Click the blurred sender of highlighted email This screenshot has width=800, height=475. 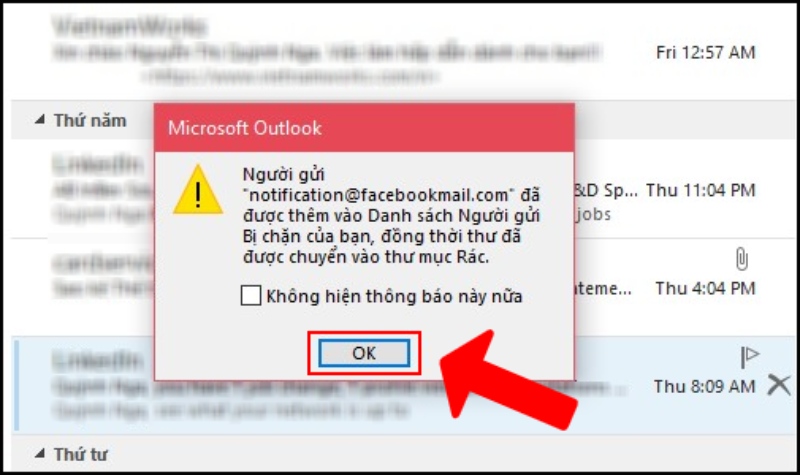coord(98,360)
